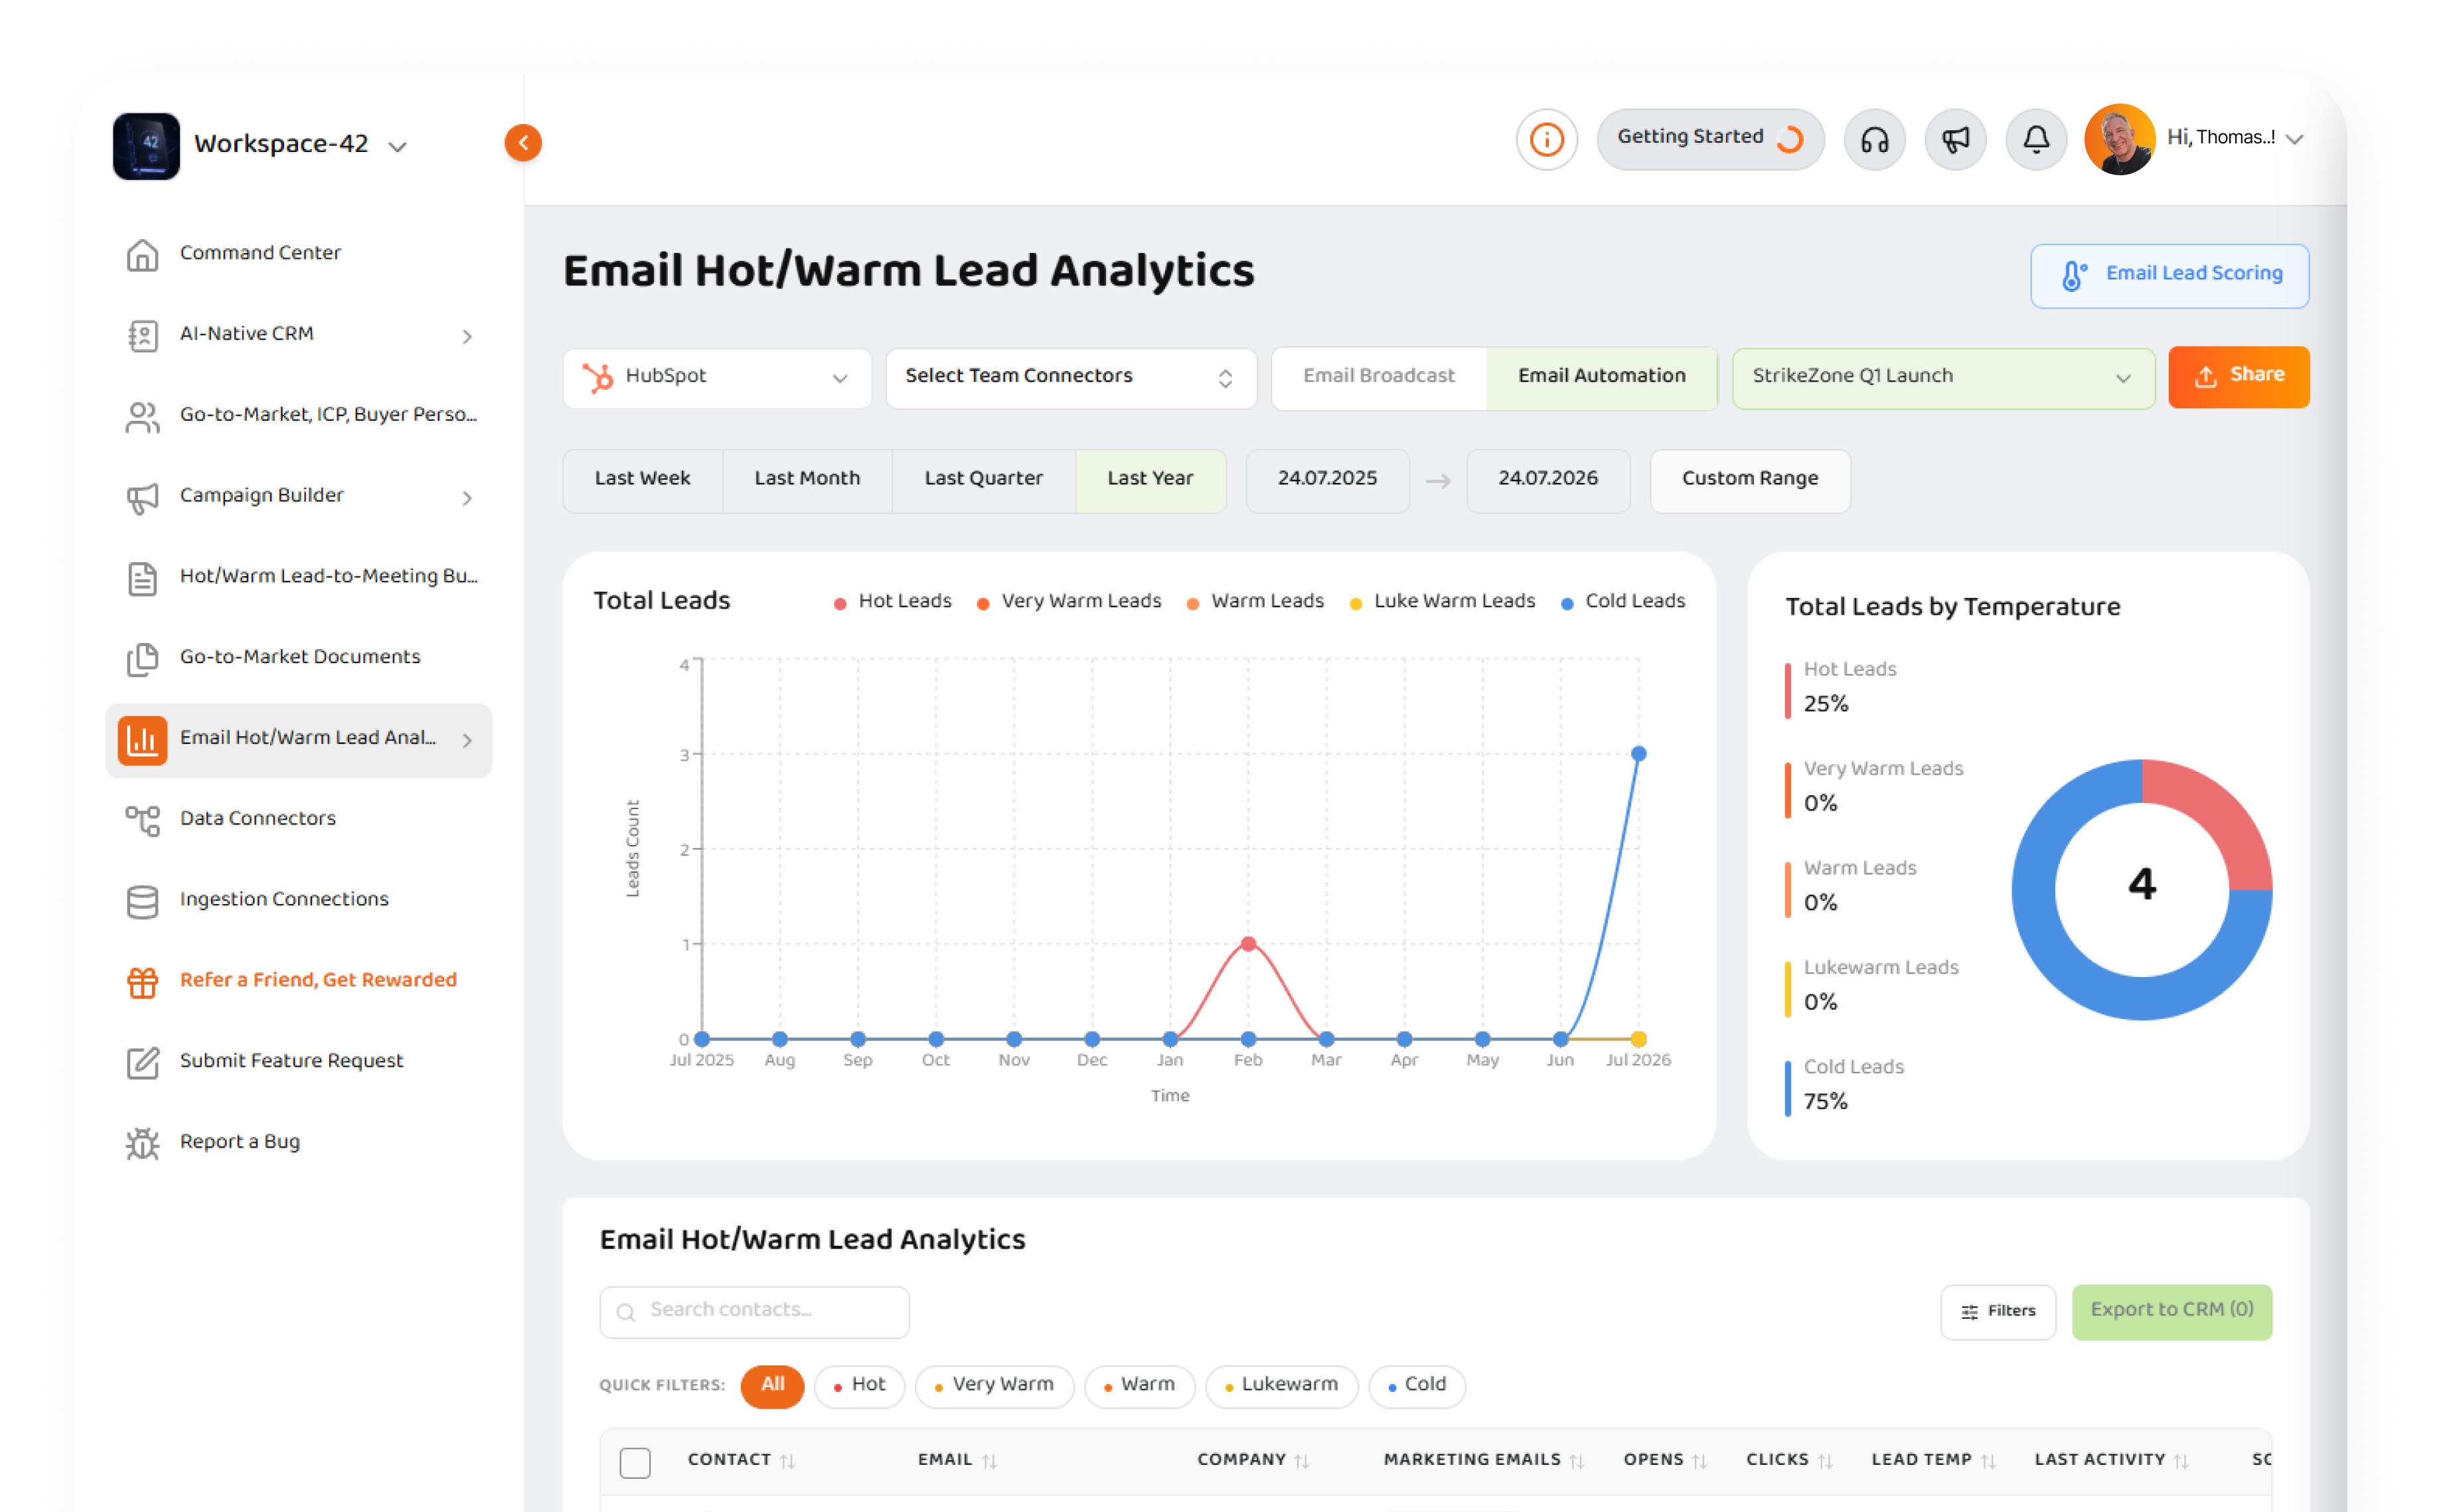Image resolution: width=2443 pixels, height=1512 pixels.
Task: Expand the Campaign Builder submenu chevron
Action: click(x=467, y=498)
